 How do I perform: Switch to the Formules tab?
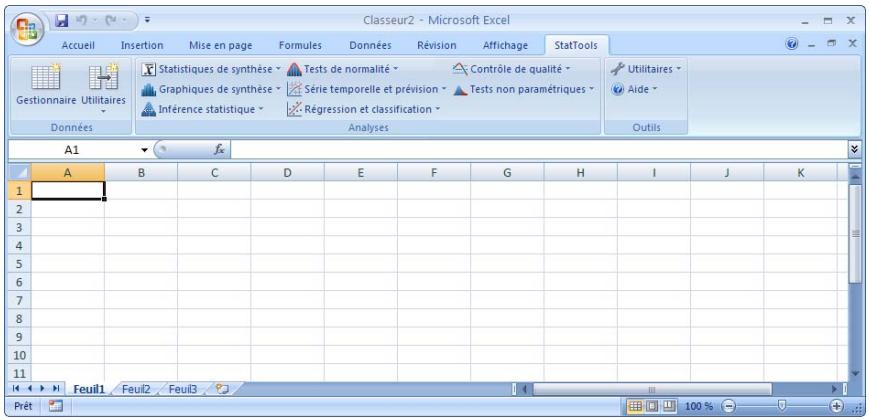tap(300, 45)
